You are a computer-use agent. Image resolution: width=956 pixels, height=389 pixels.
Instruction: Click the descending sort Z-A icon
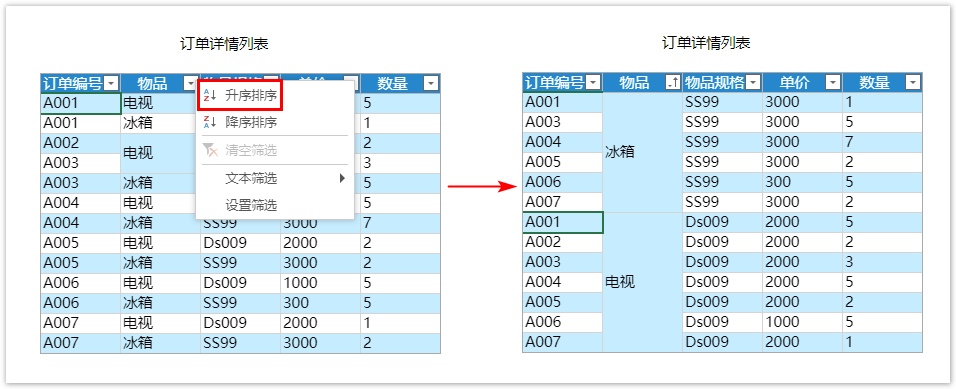point(210,122)
